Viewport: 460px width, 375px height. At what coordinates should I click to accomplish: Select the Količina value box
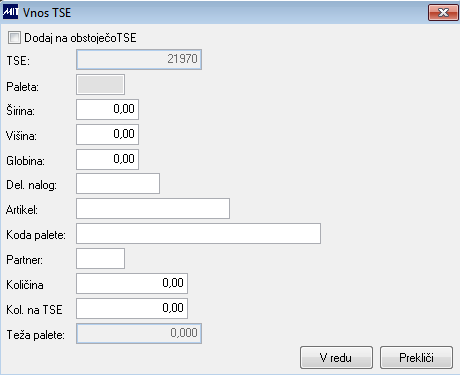(x=132, y=283)
